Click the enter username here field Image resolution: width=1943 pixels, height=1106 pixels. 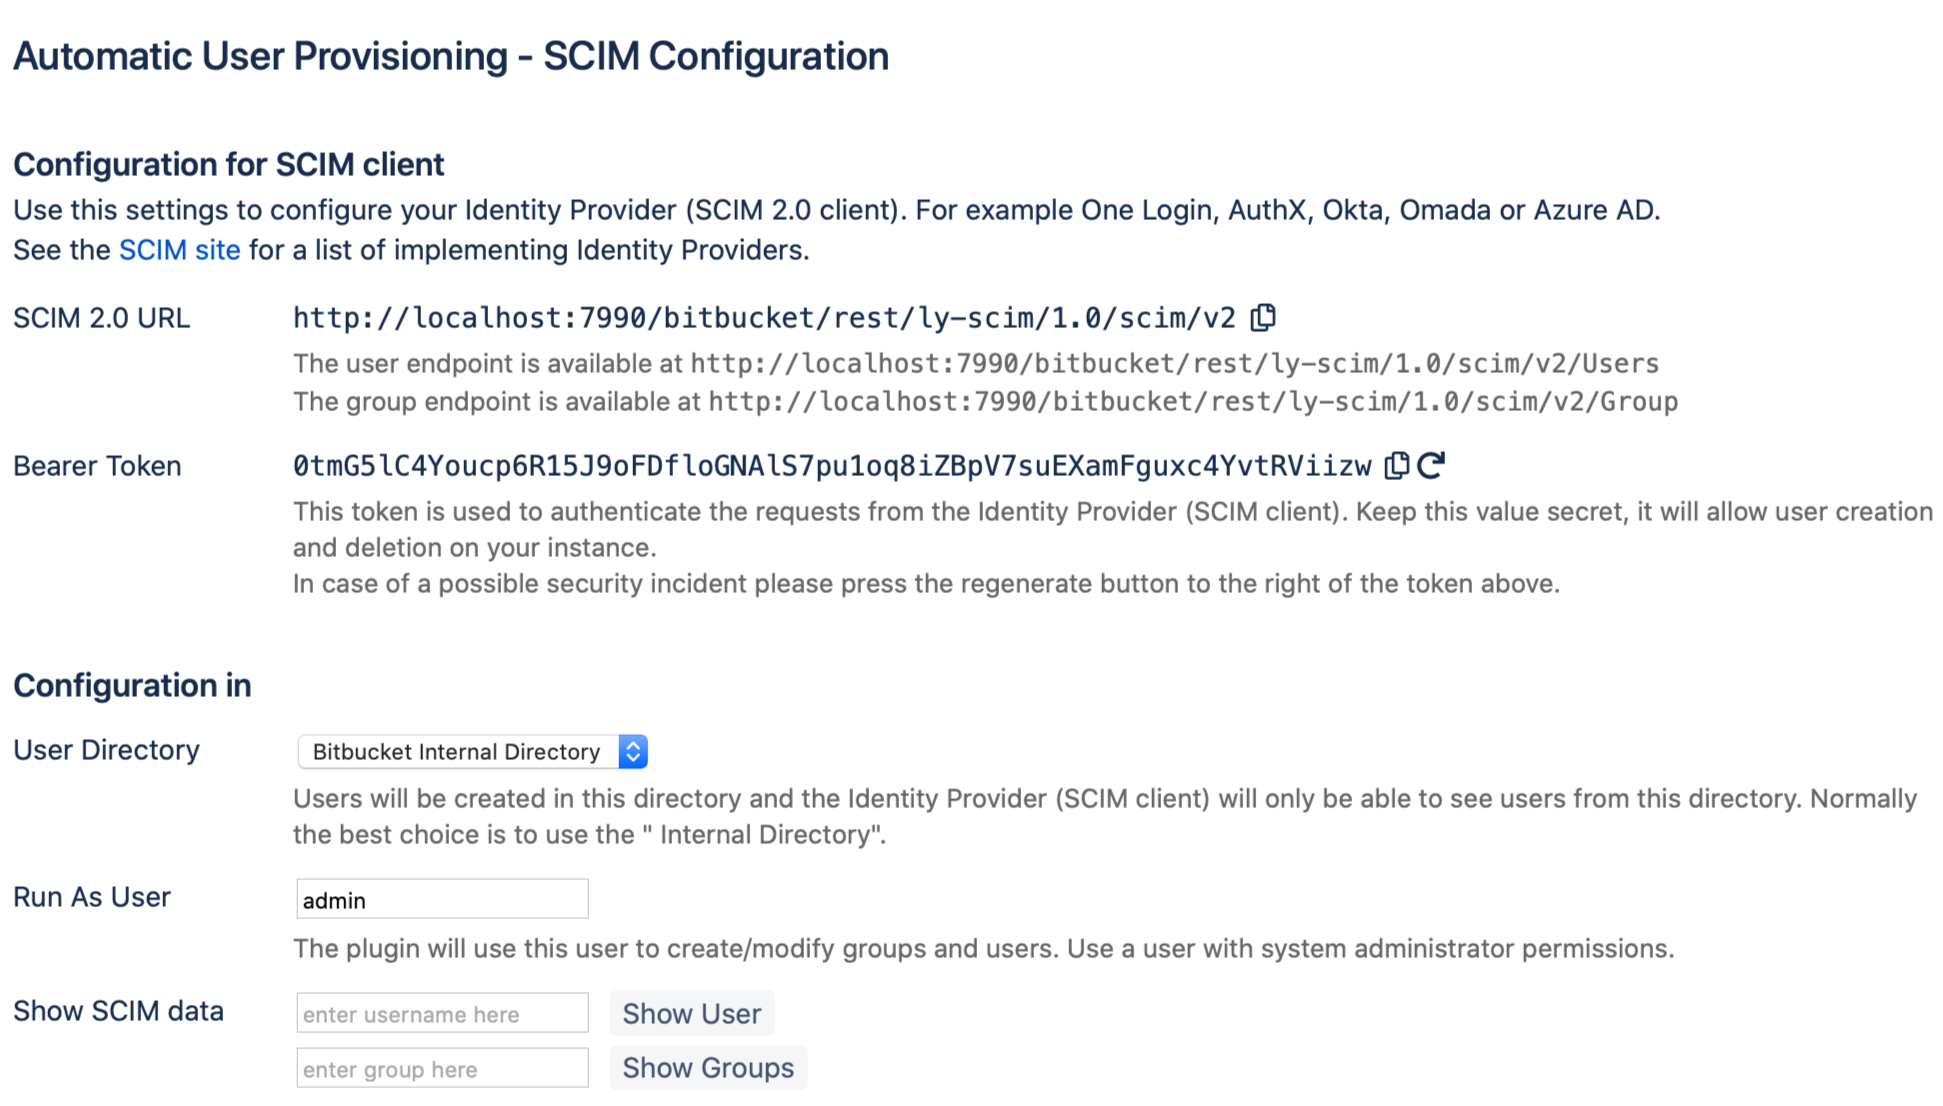click(441, 1013)
